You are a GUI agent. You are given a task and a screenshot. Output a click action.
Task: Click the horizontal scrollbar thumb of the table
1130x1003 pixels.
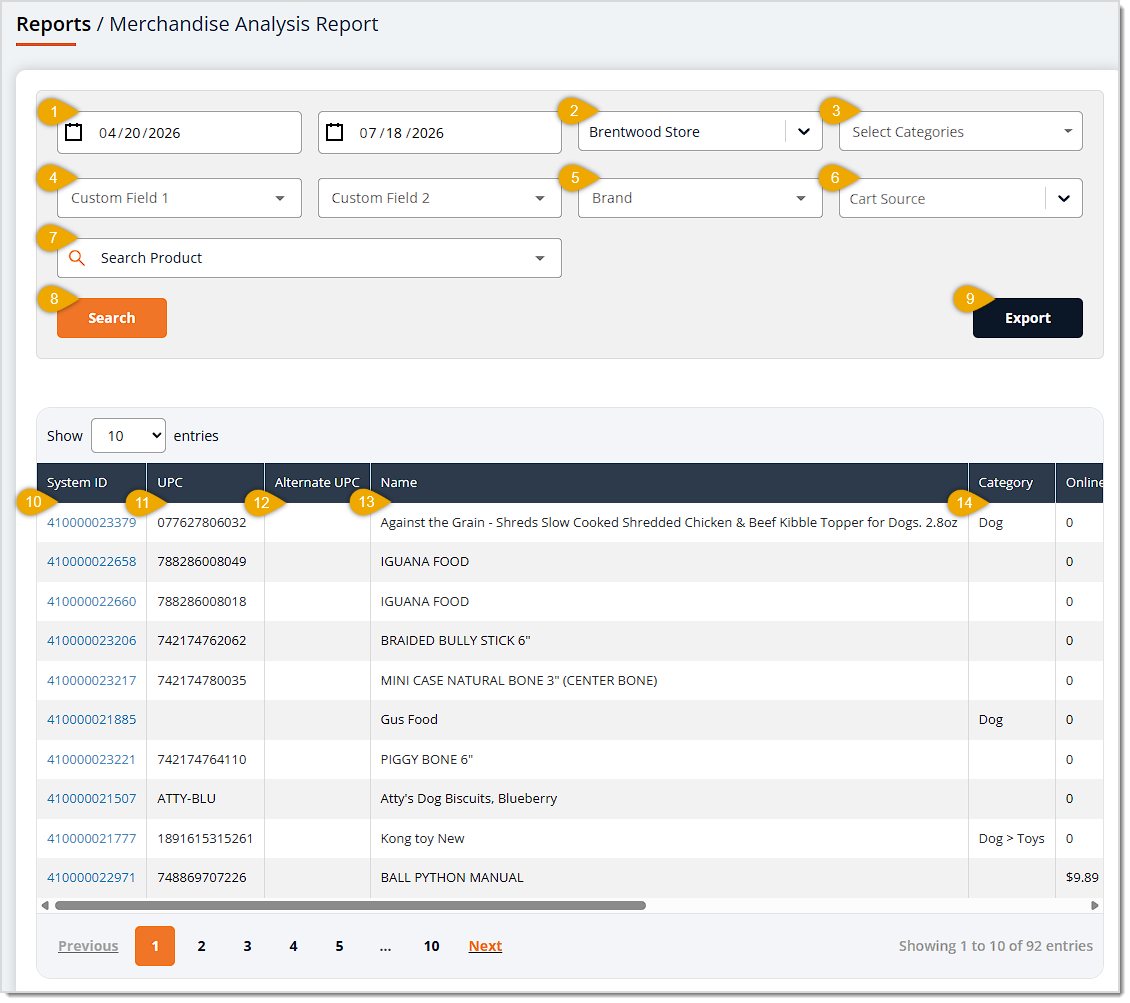(350, 906)
